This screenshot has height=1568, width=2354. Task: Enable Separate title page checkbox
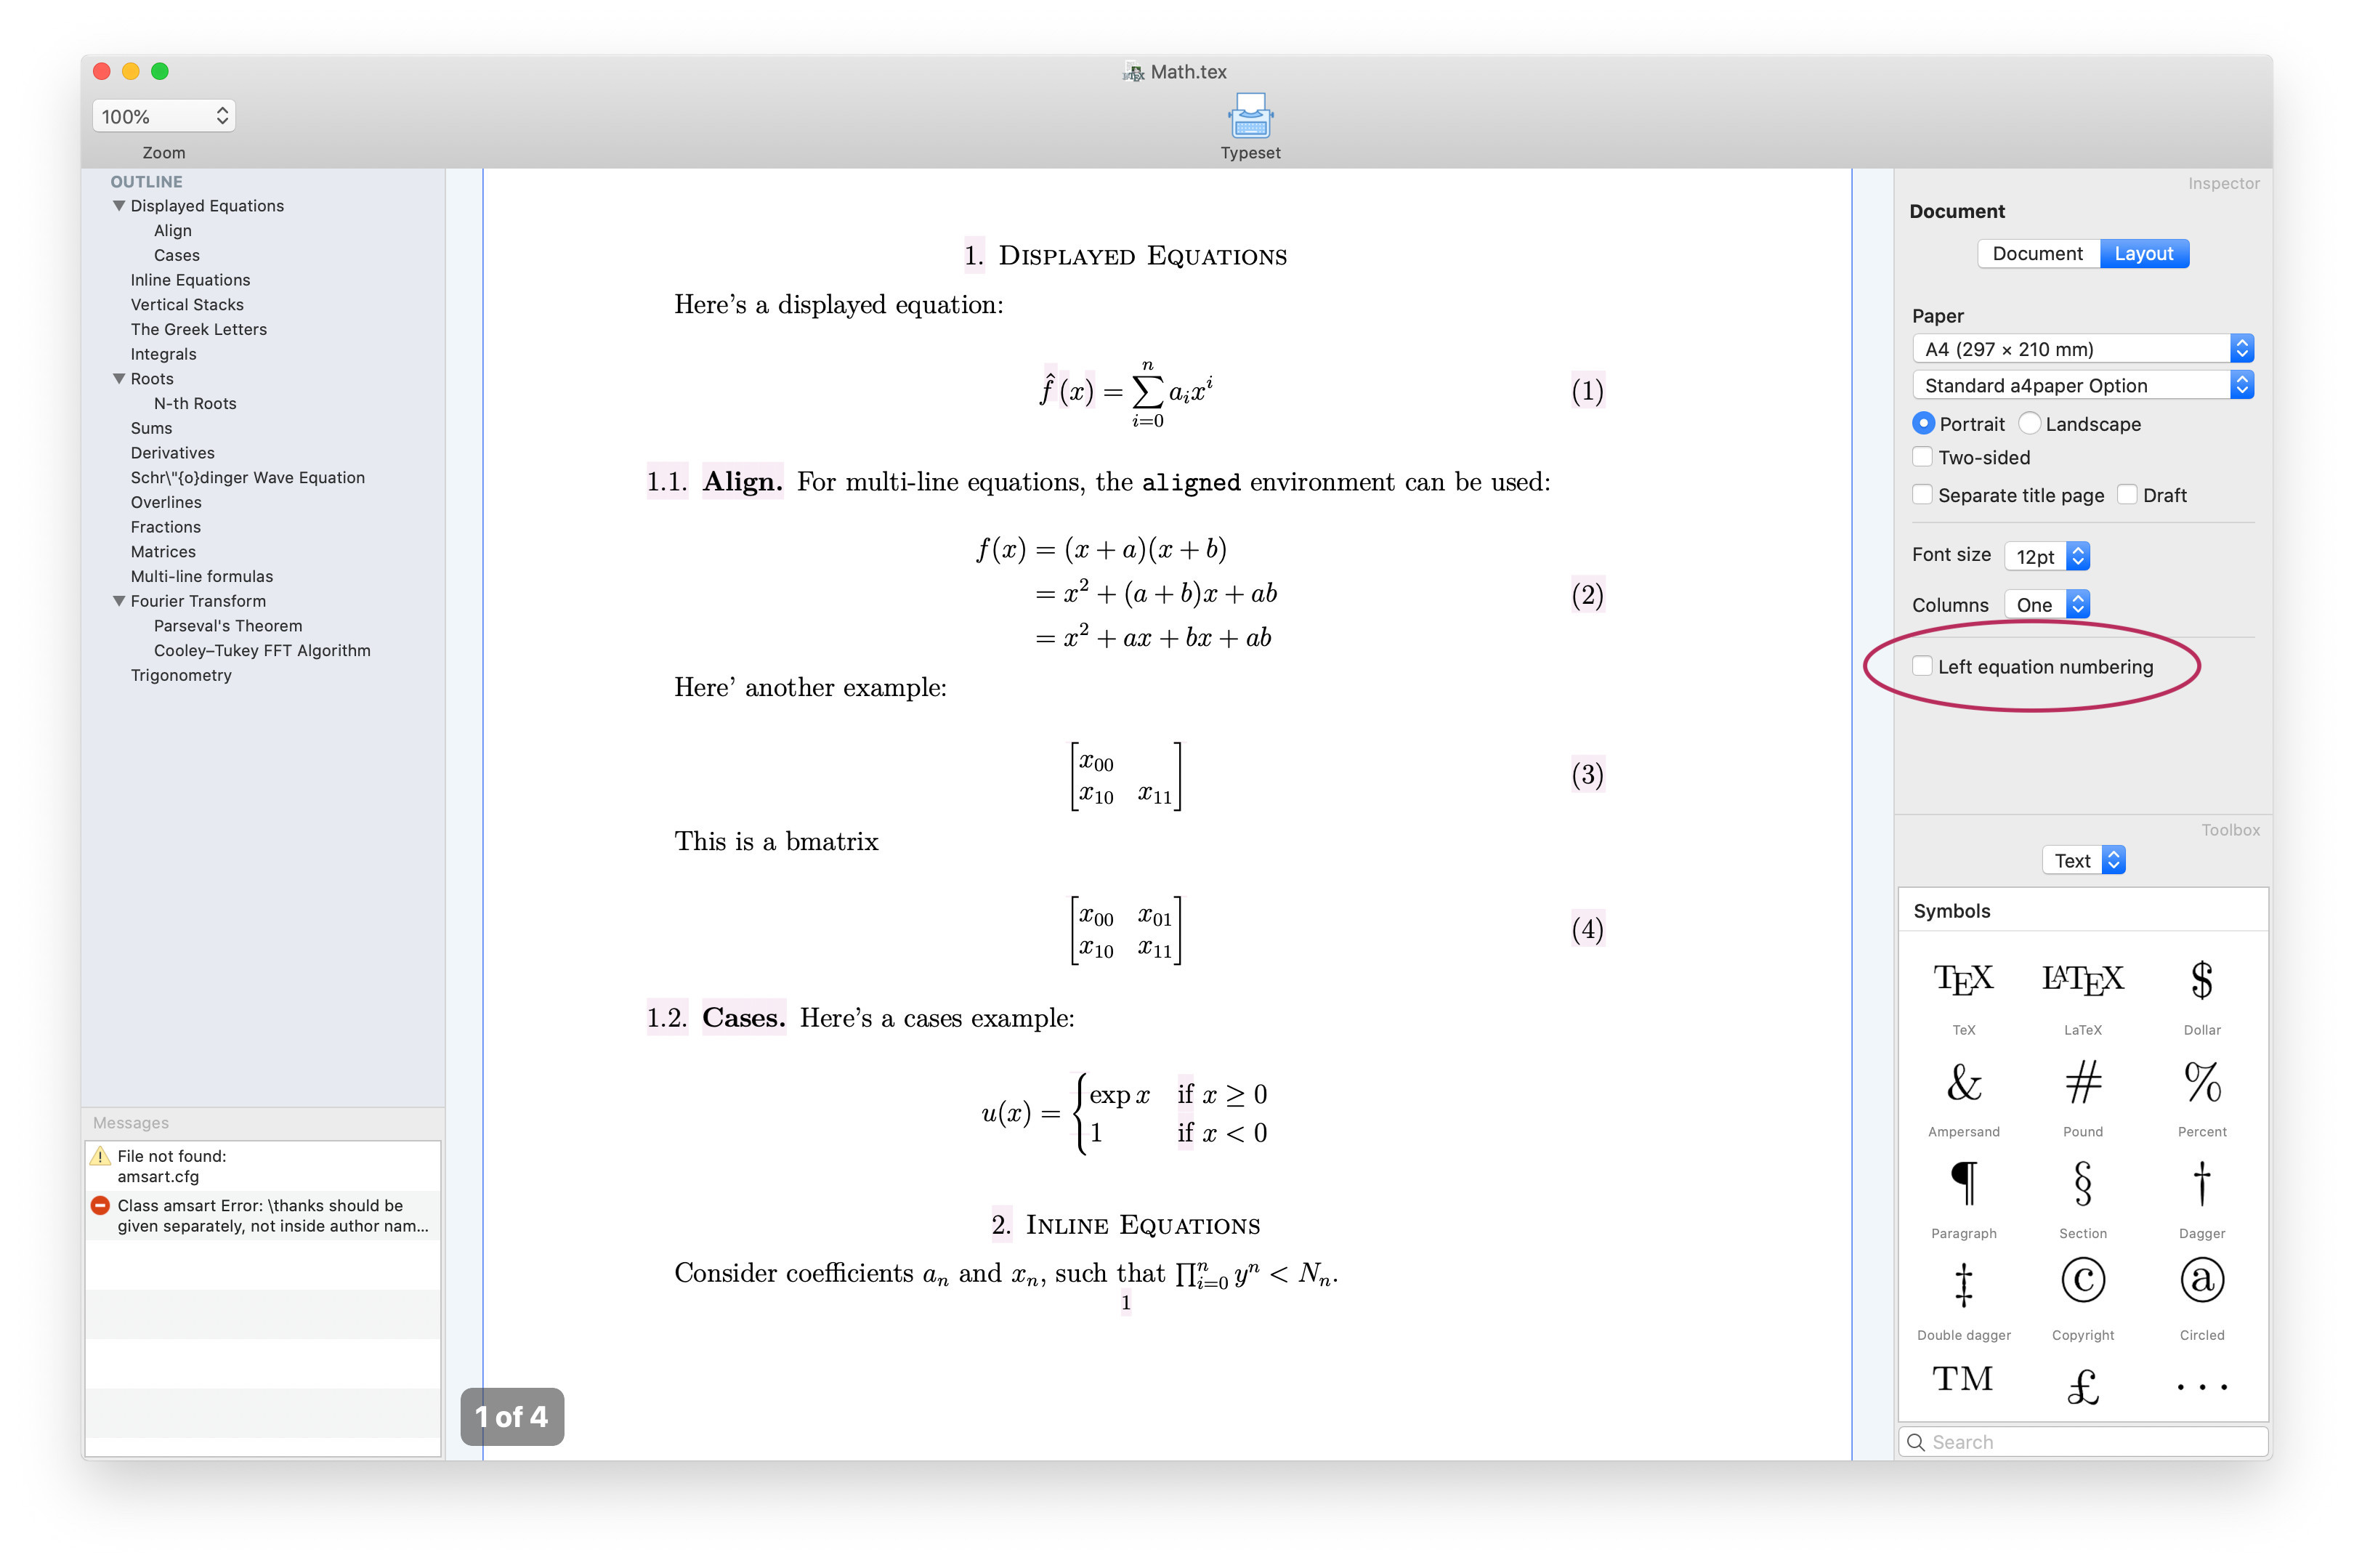point(1921,494)
